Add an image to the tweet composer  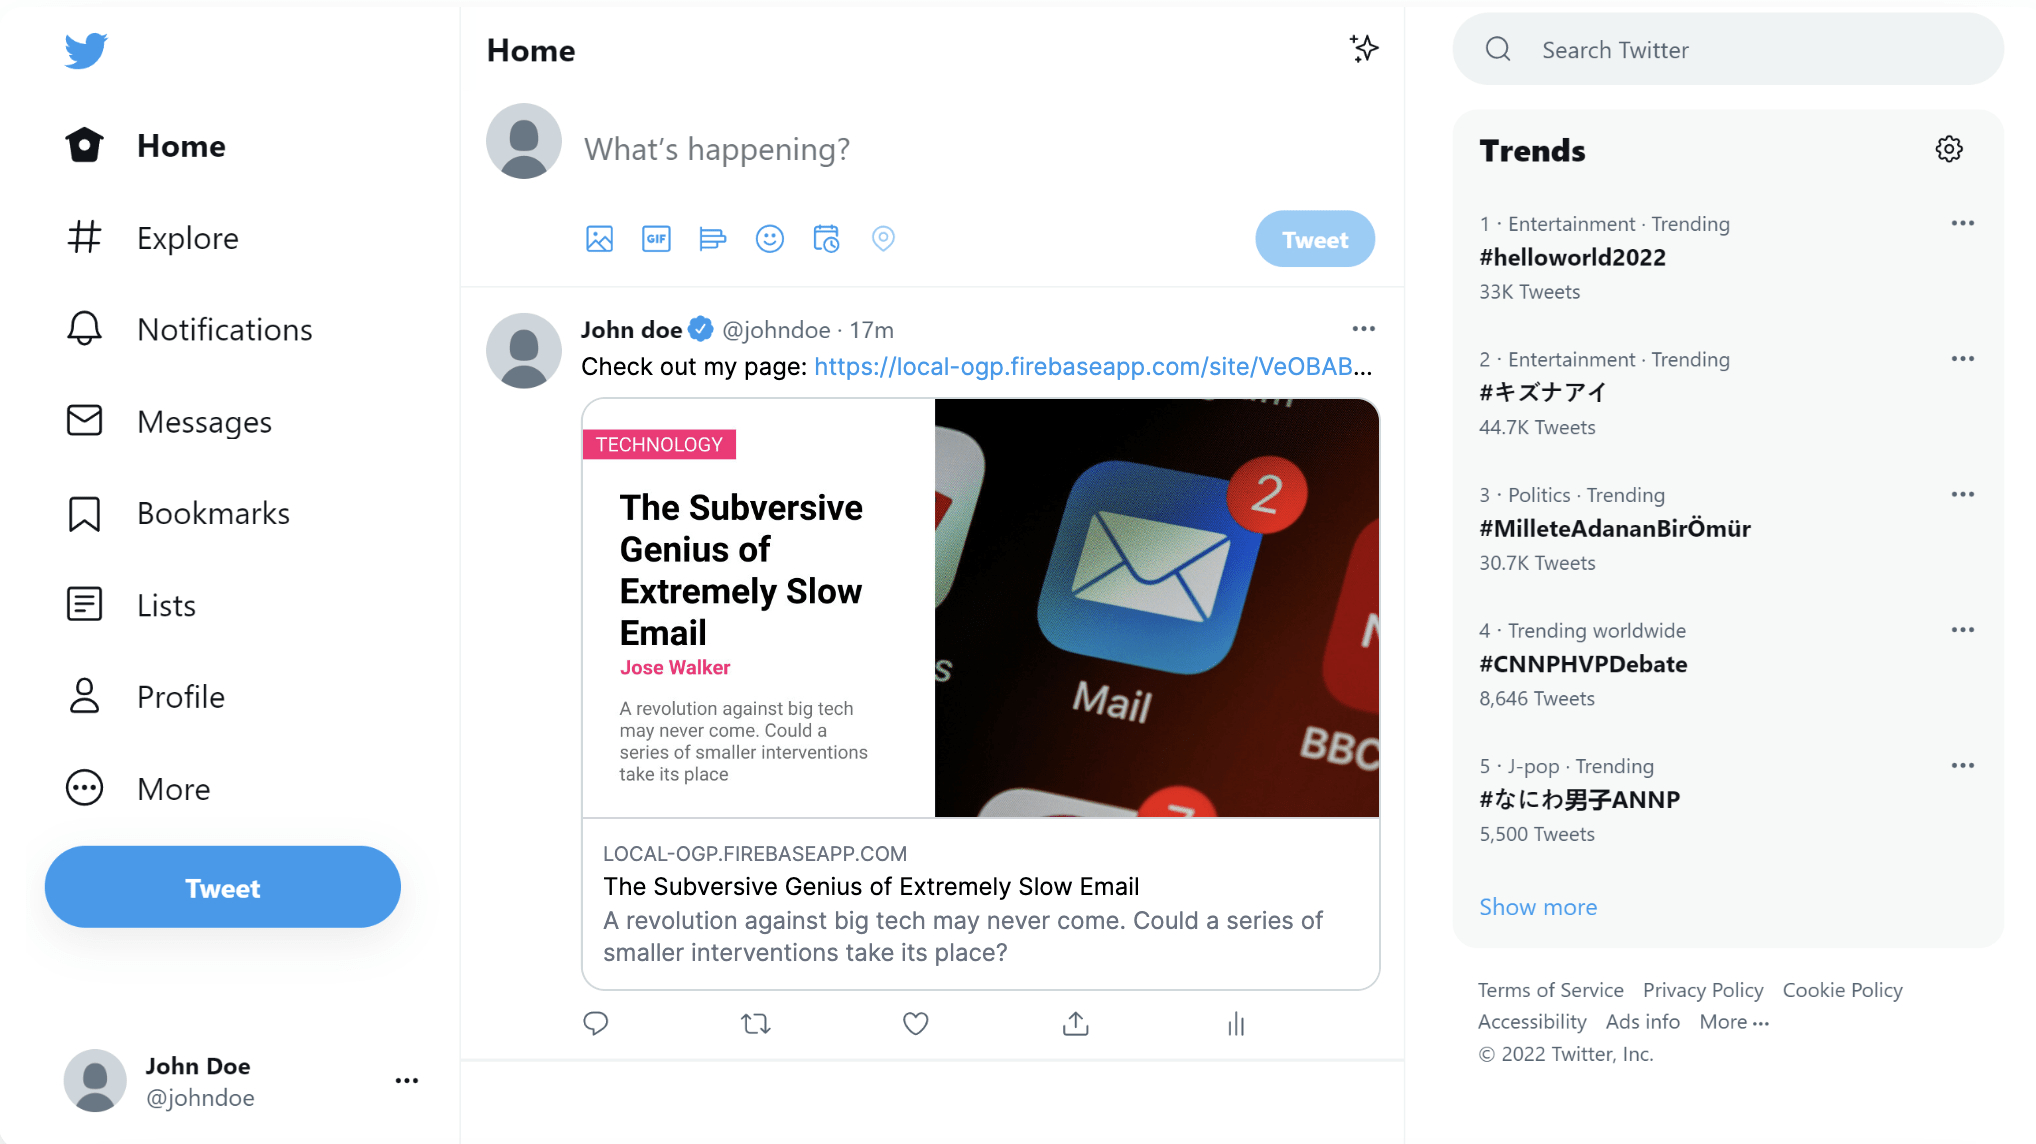pyautogui.click(x=599, y=239)
